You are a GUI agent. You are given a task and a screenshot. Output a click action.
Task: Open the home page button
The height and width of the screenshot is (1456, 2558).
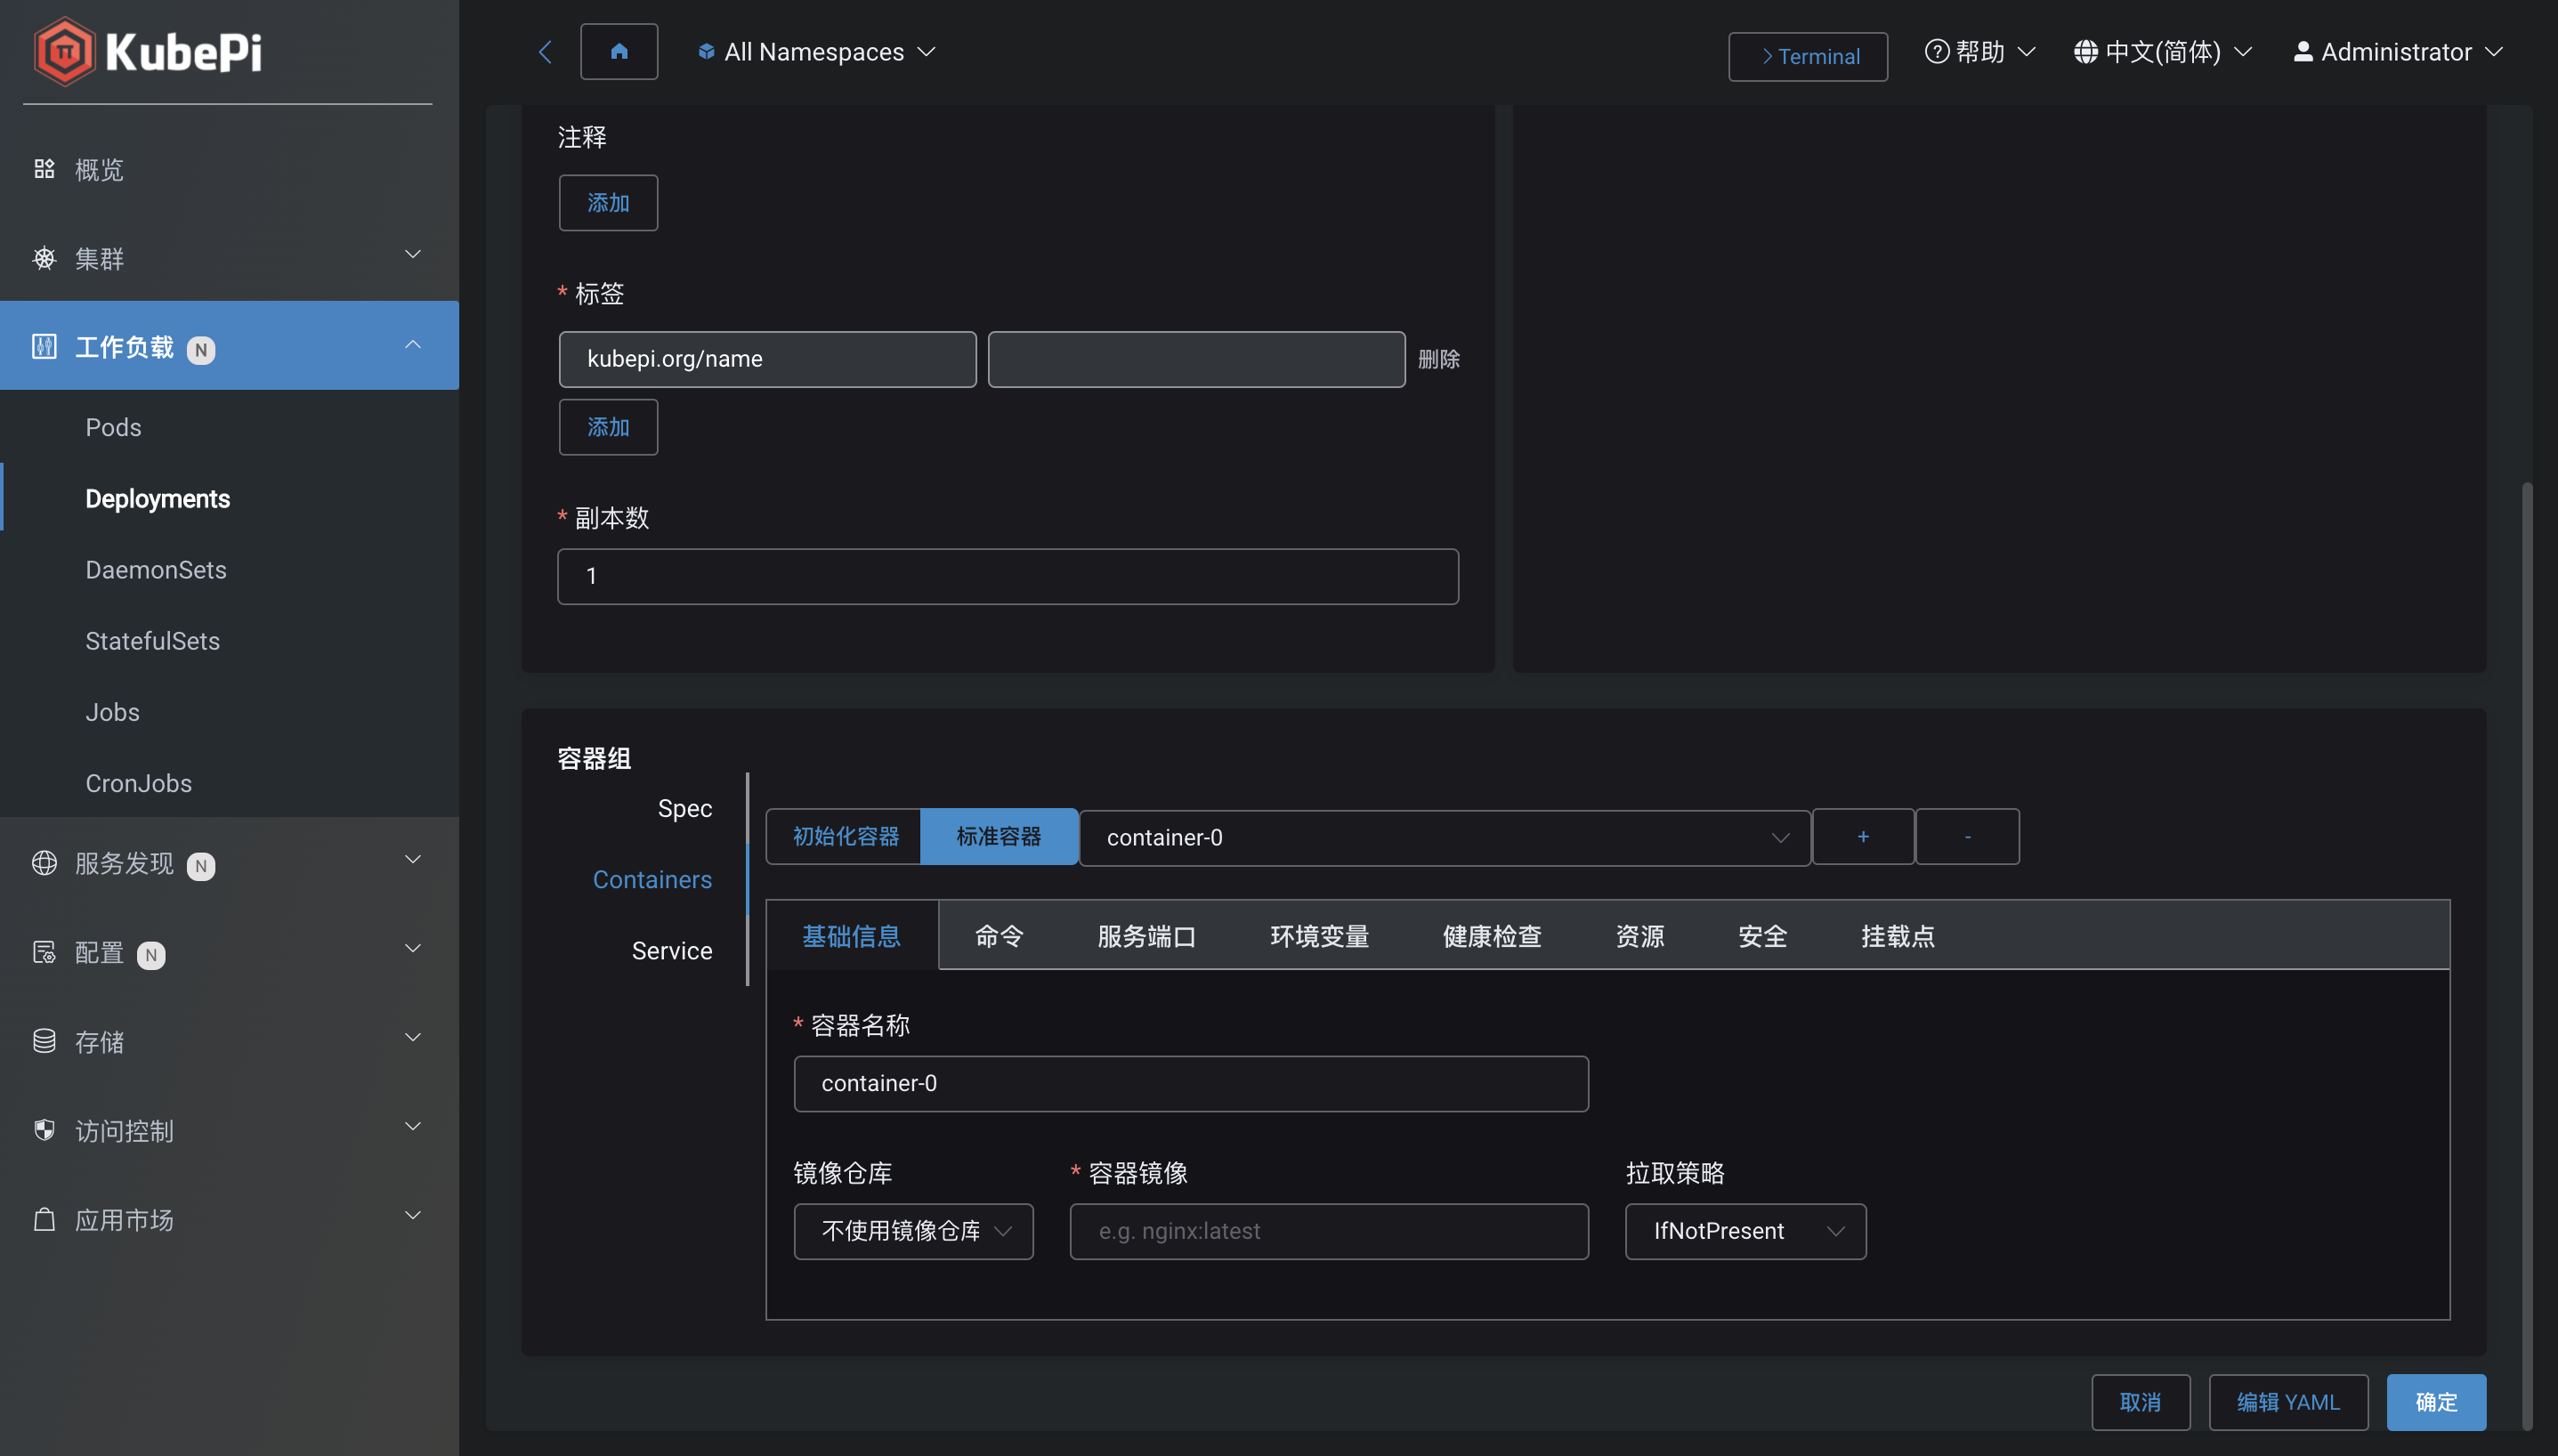[619, 51]
